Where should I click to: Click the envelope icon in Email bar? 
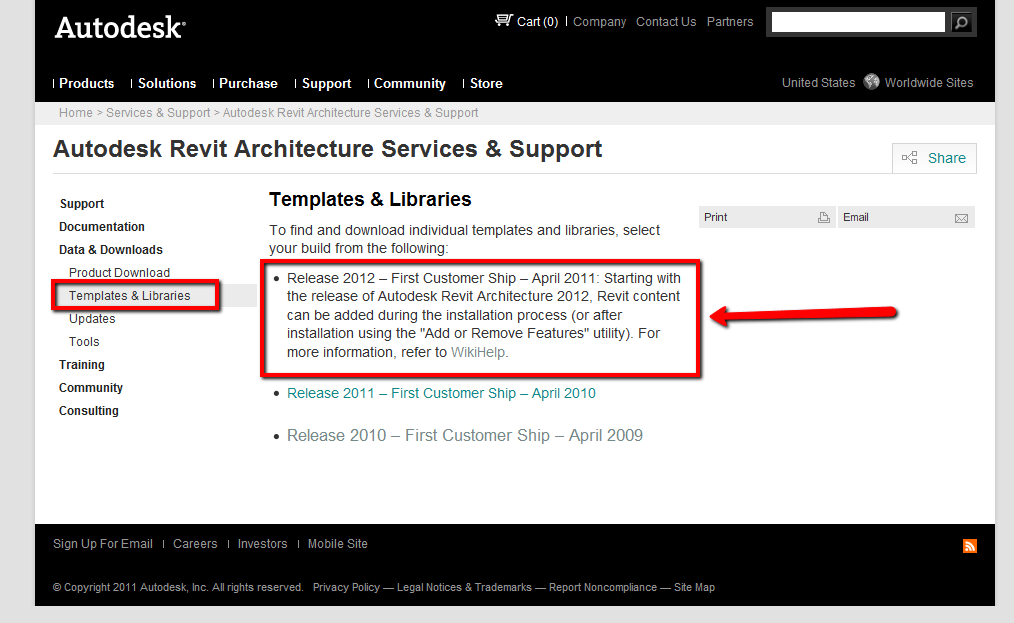pyautogui.click(x=961, y=218)
